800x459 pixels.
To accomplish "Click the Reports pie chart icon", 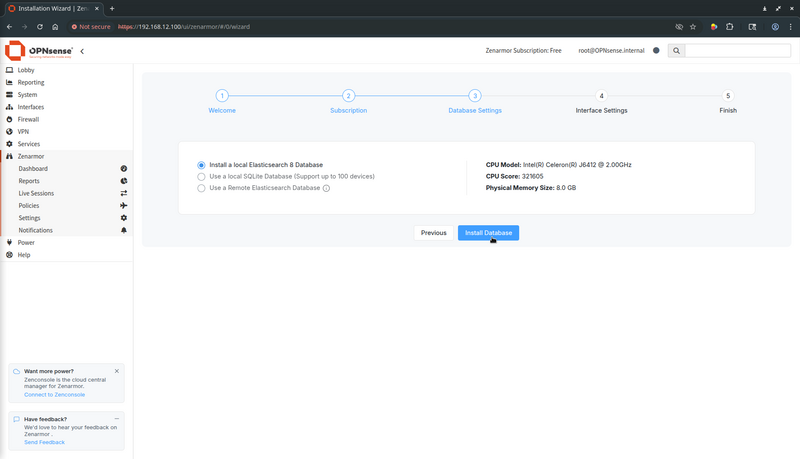I will [123, 181].
